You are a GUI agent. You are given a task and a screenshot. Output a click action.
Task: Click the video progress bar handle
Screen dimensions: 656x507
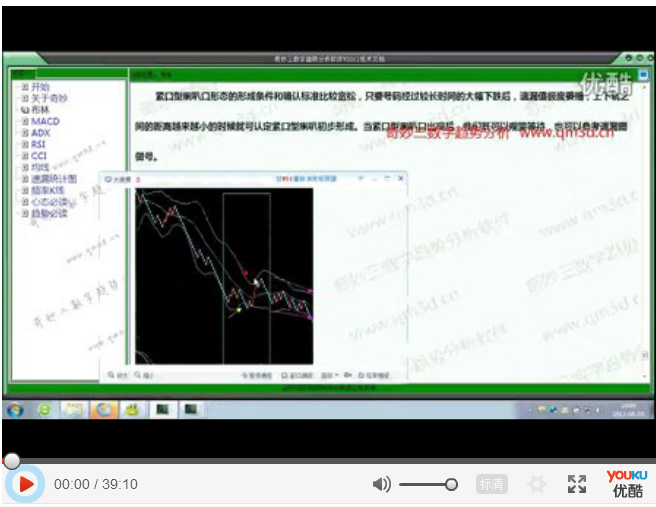point(11,461)
